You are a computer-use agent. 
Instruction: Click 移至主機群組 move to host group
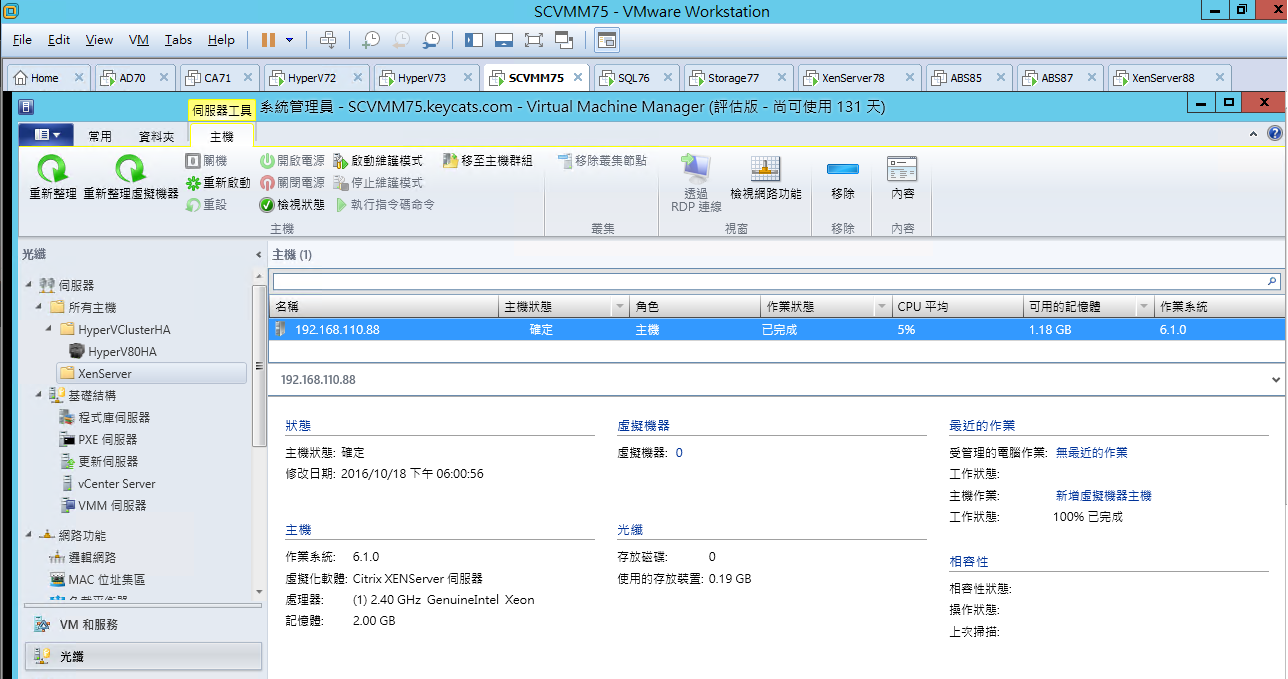point(487,161)
